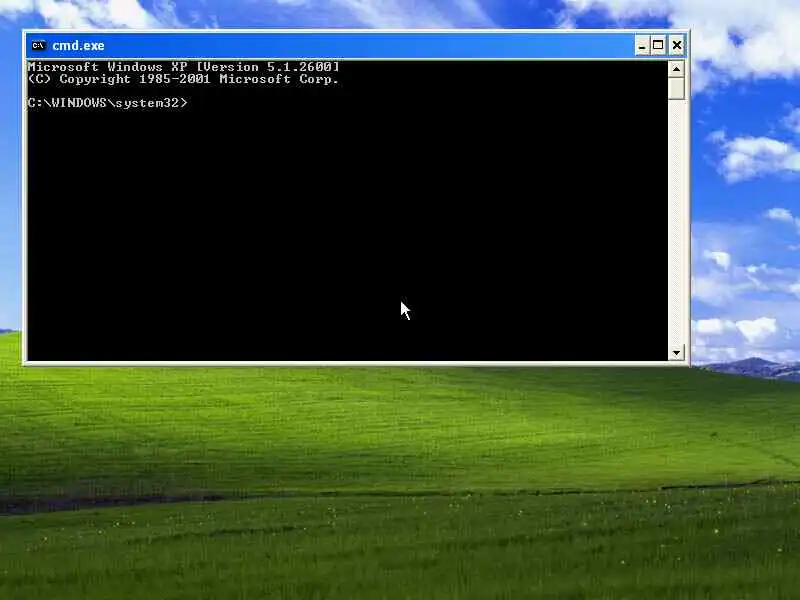Click the scrollbar up arrow in cmd
800x600 pixels.
coord(677,69)
